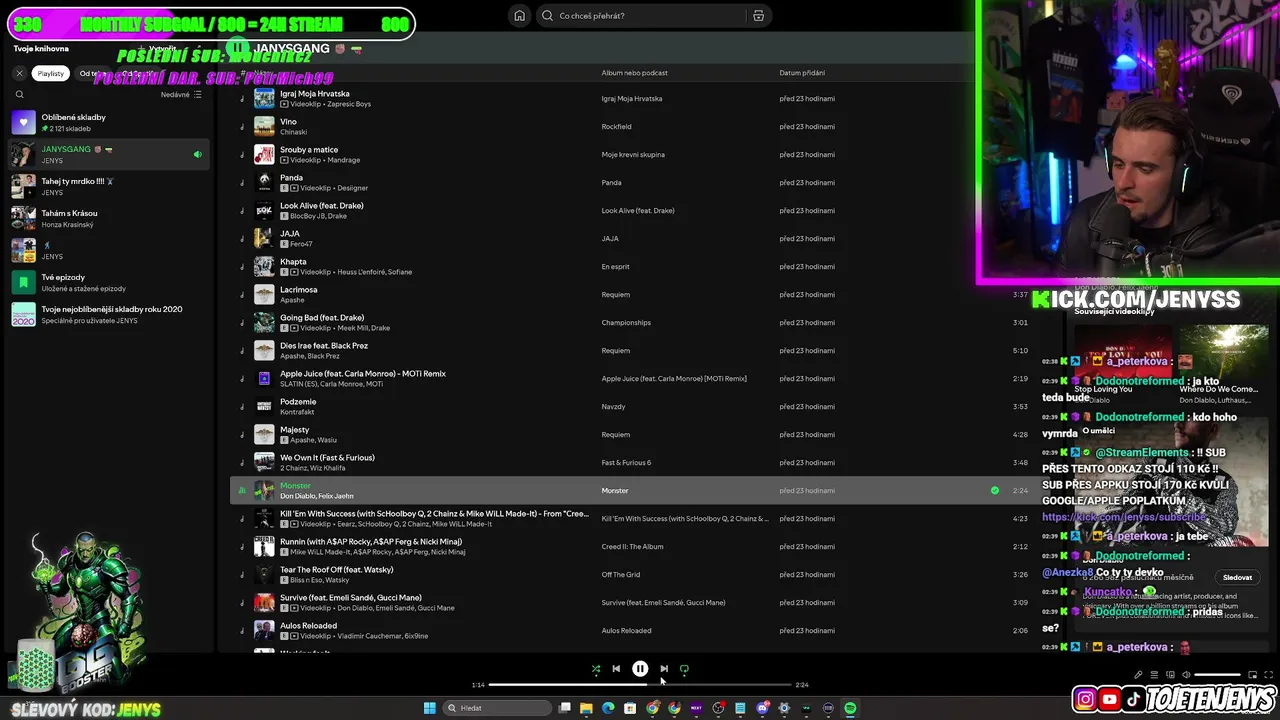Open Microsoft Edge from the taskbar
Viewport: 1280px width, 720px height.
[x=608, y=708]
